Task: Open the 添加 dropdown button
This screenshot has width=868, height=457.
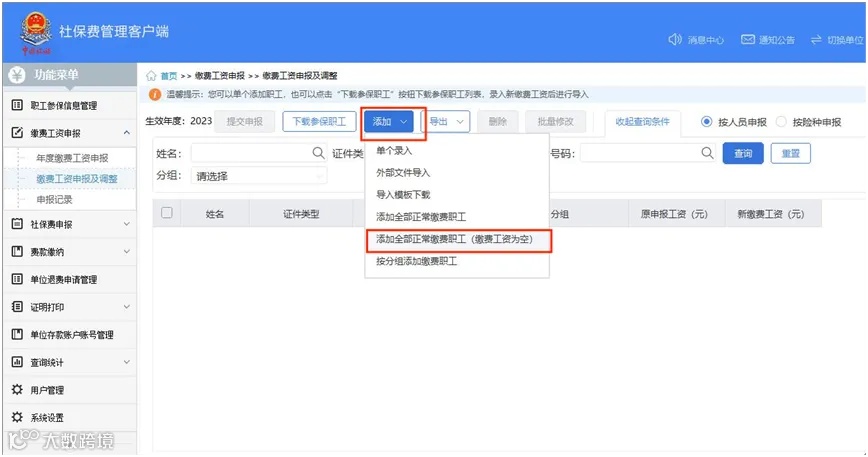Action: (389, 122)
